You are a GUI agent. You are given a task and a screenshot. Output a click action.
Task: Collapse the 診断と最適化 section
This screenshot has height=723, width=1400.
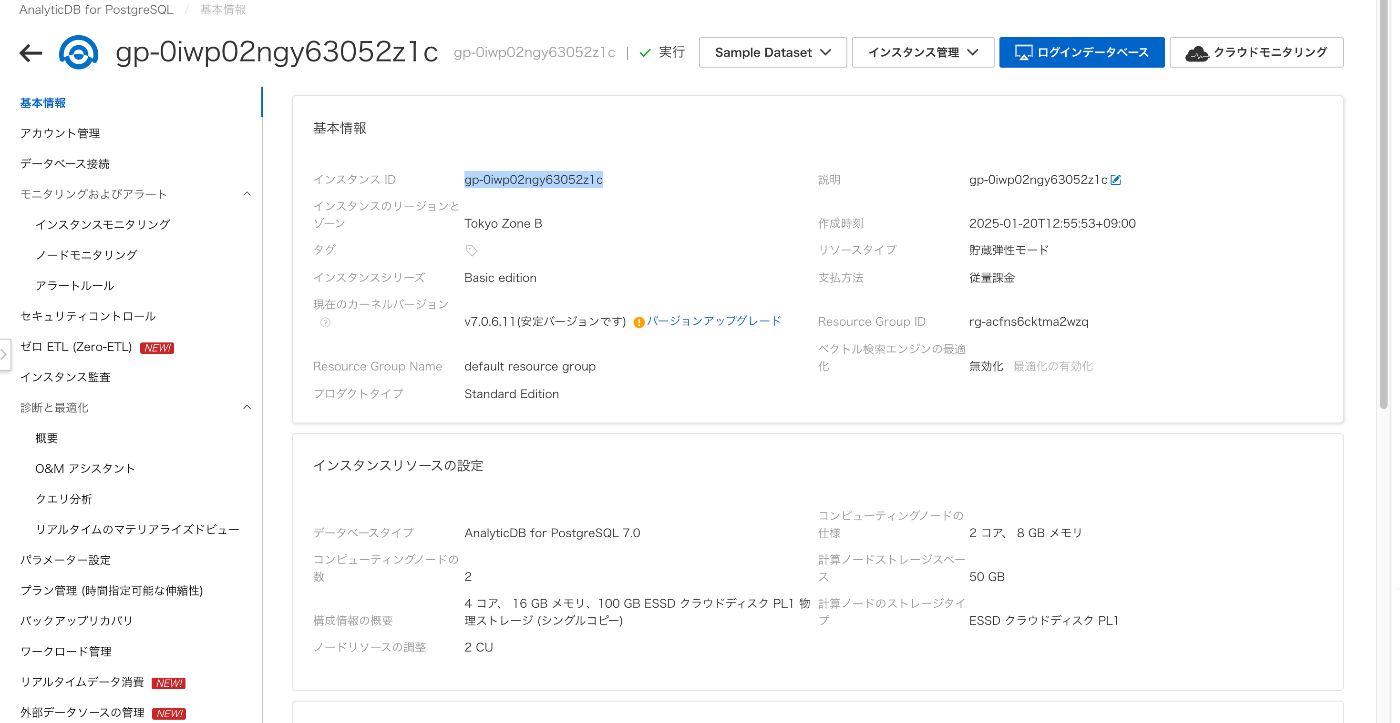pos(247,407)
